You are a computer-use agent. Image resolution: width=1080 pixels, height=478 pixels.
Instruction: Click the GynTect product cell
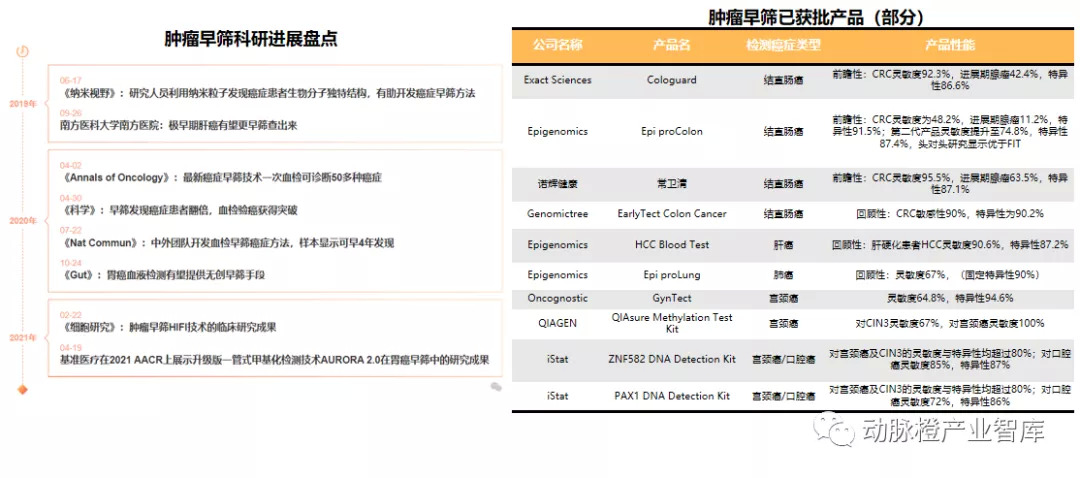pos(671,298)
